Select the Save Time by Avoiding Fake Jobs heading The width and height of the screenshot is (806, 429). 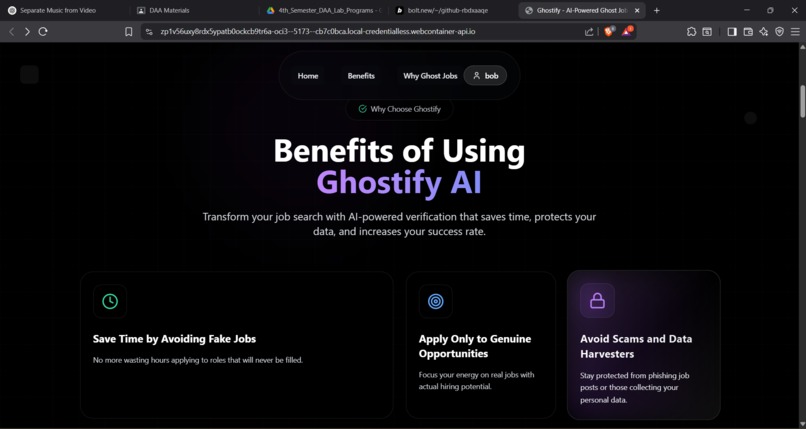click(174, 339)
